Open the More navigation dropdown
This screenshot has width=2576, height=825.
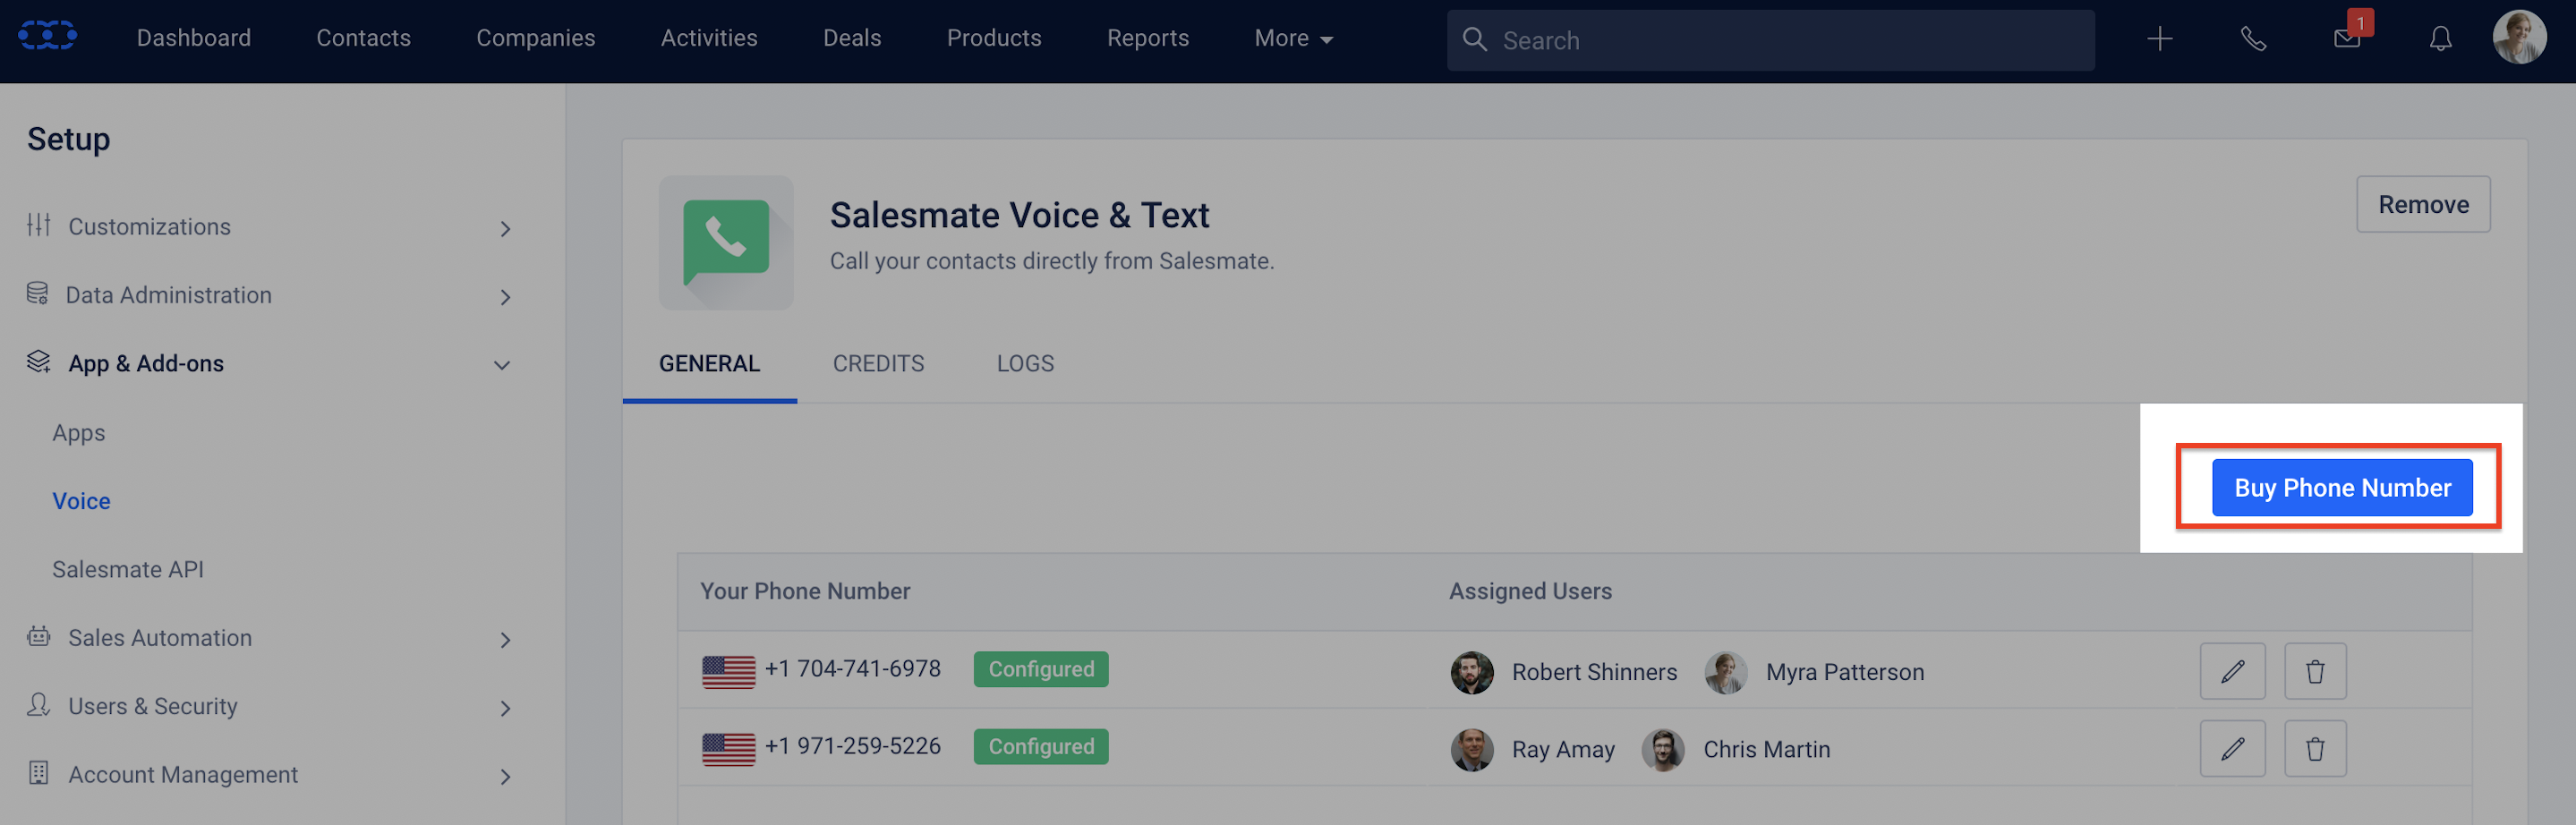coord(1293,38)
